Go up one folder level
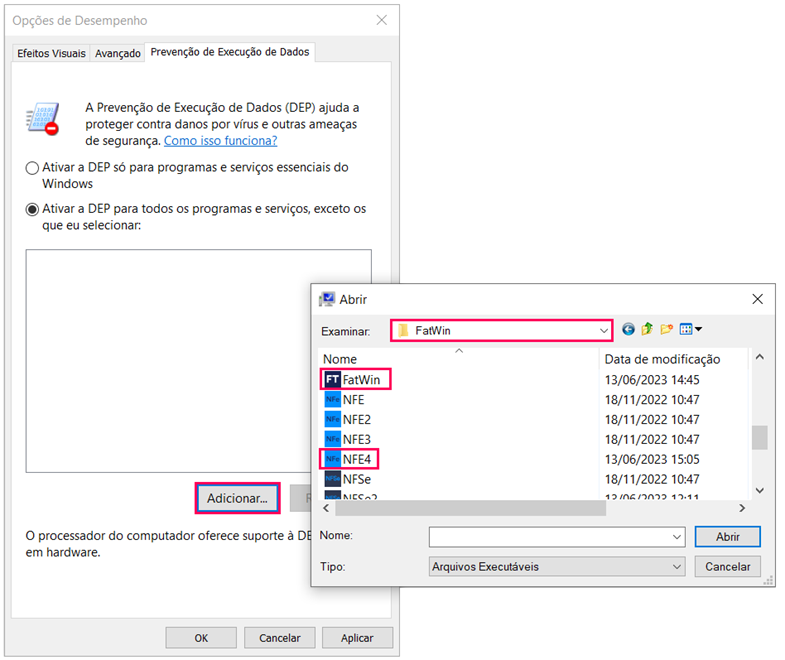 click(x=647, y=329)
